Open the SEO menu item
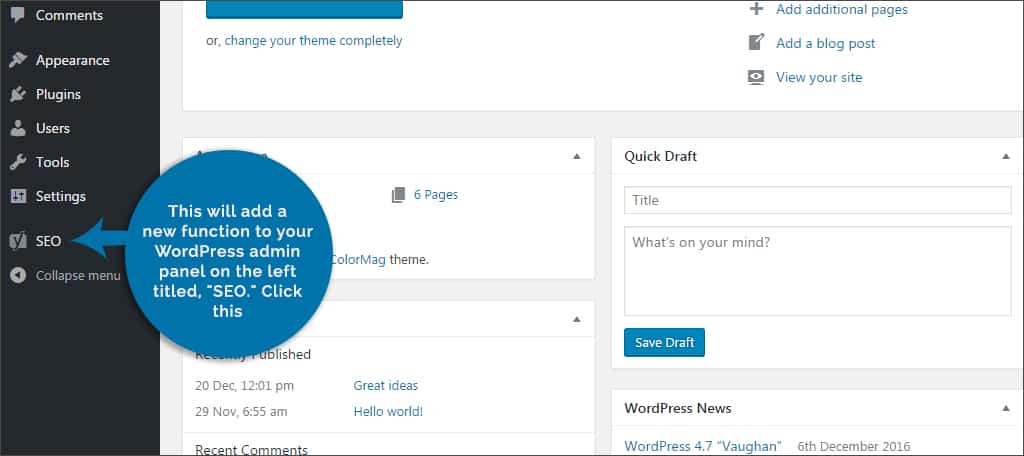The image size is (1024, 456). (48, 241)
